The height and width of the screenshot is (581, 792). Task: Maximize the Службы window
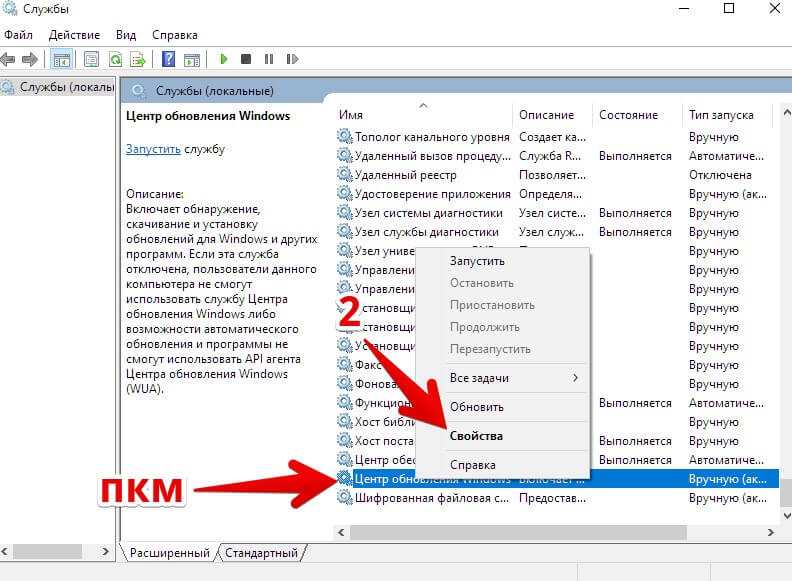(729, 9)
